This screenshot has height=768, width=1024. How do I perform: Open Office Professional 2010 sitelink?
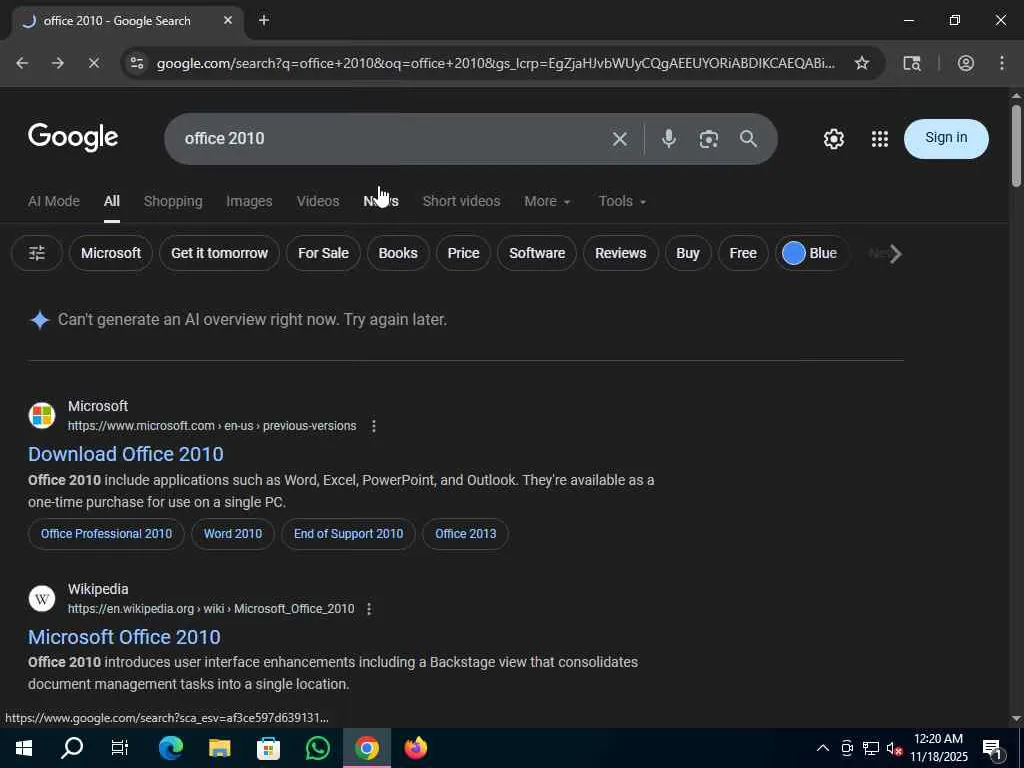(106, 534)
